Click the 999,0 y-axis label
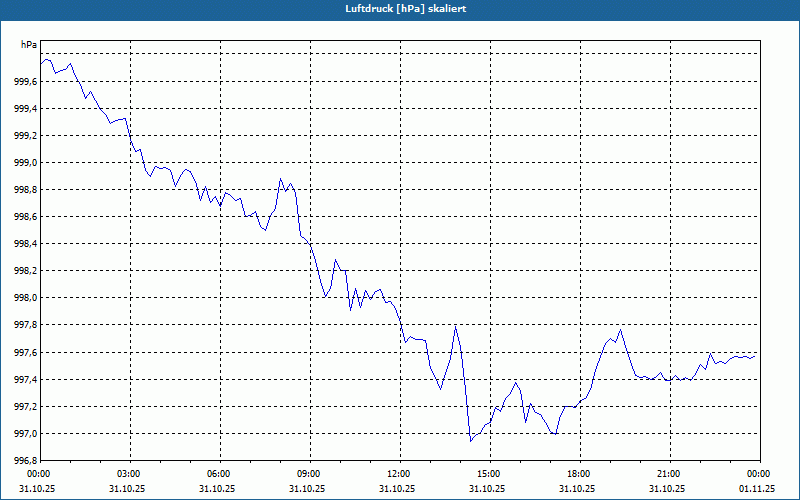The width and height of the screenshot is (800, 500). [26, 163]
